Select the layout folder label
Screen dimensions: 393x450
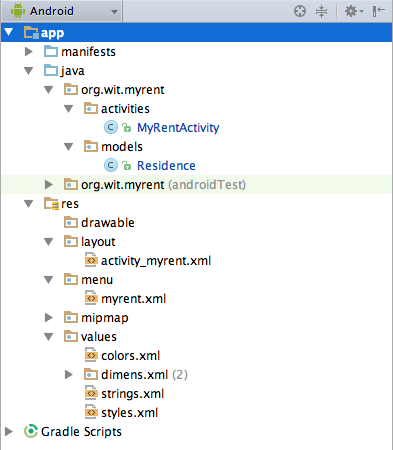click(98, 242)
